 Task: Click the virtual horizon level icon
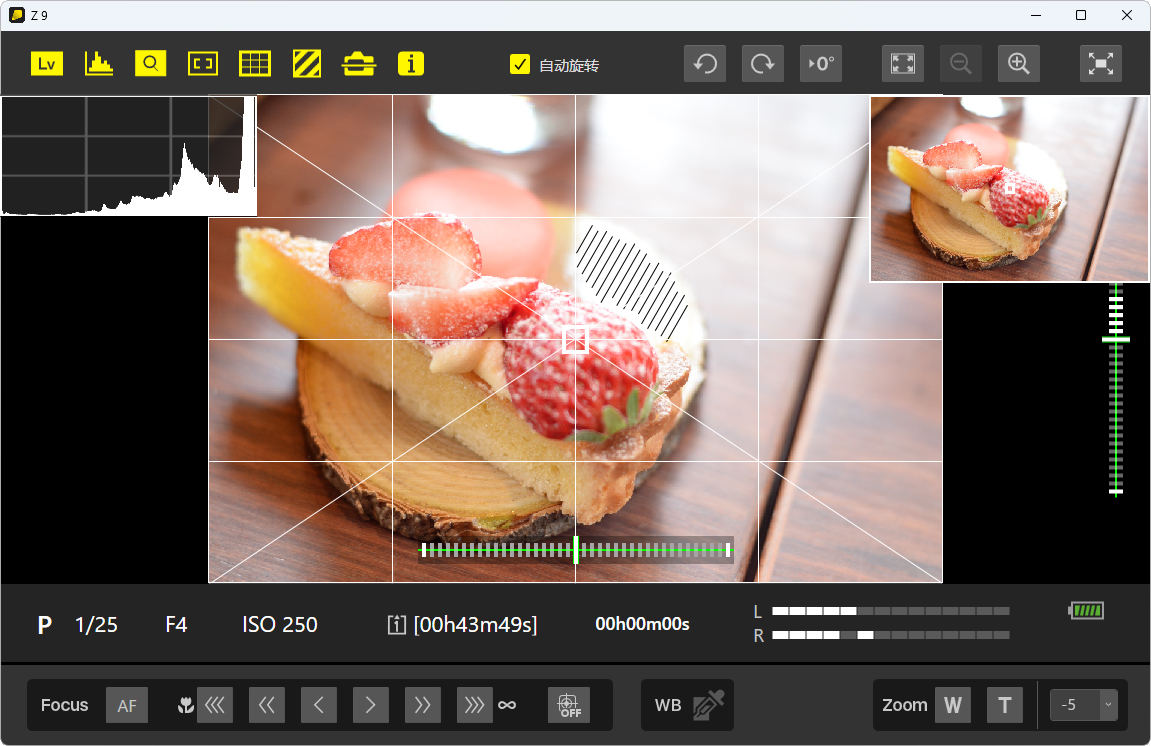point(359,64)
